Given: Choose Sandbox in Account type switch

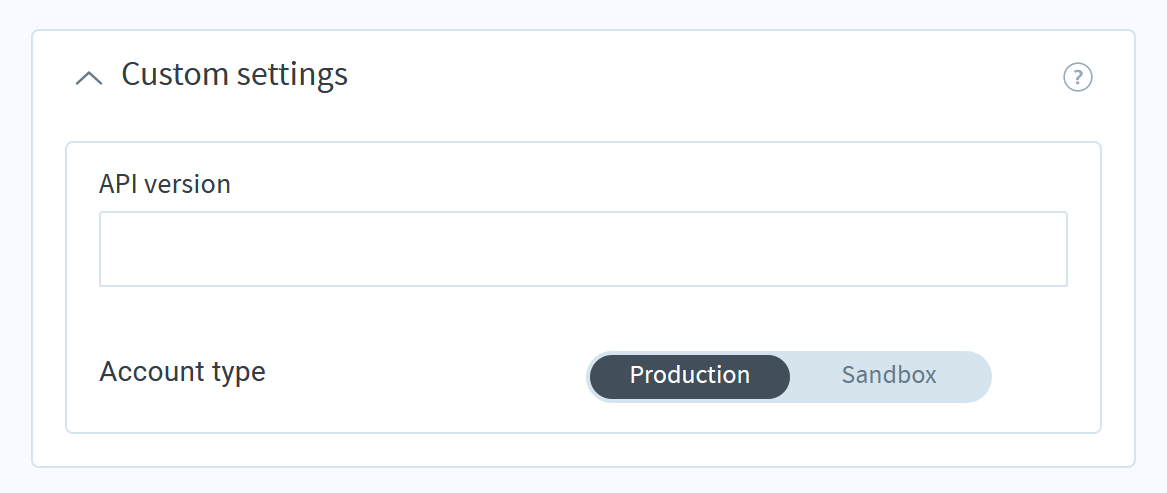Looking at the screenshot, I should coord(889,375).
